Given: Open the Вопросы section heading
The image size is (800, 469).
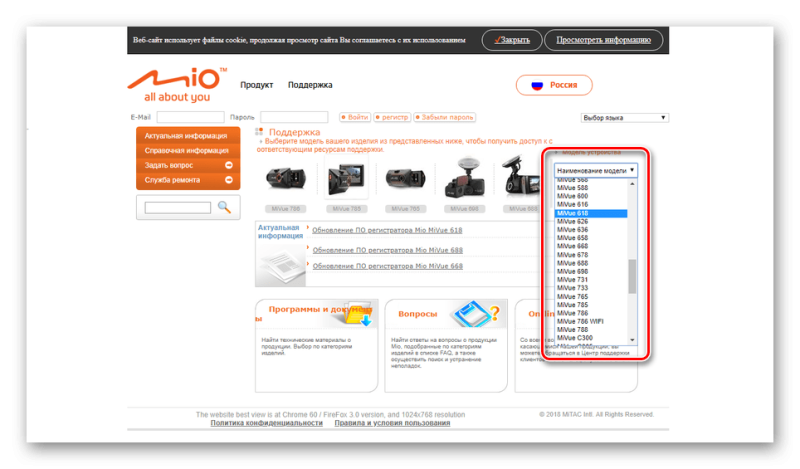Looking at the screenshot, I should [x=418, y=314].
